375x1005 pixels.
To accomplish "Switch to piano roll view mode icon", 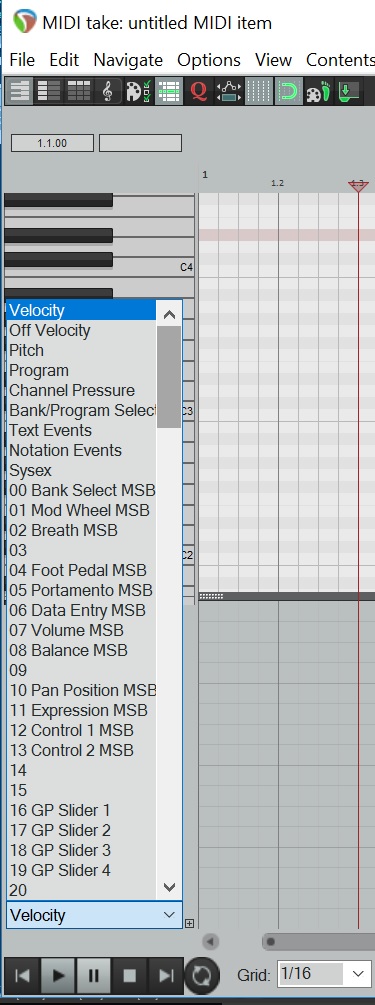I will (x=20, y=92).
